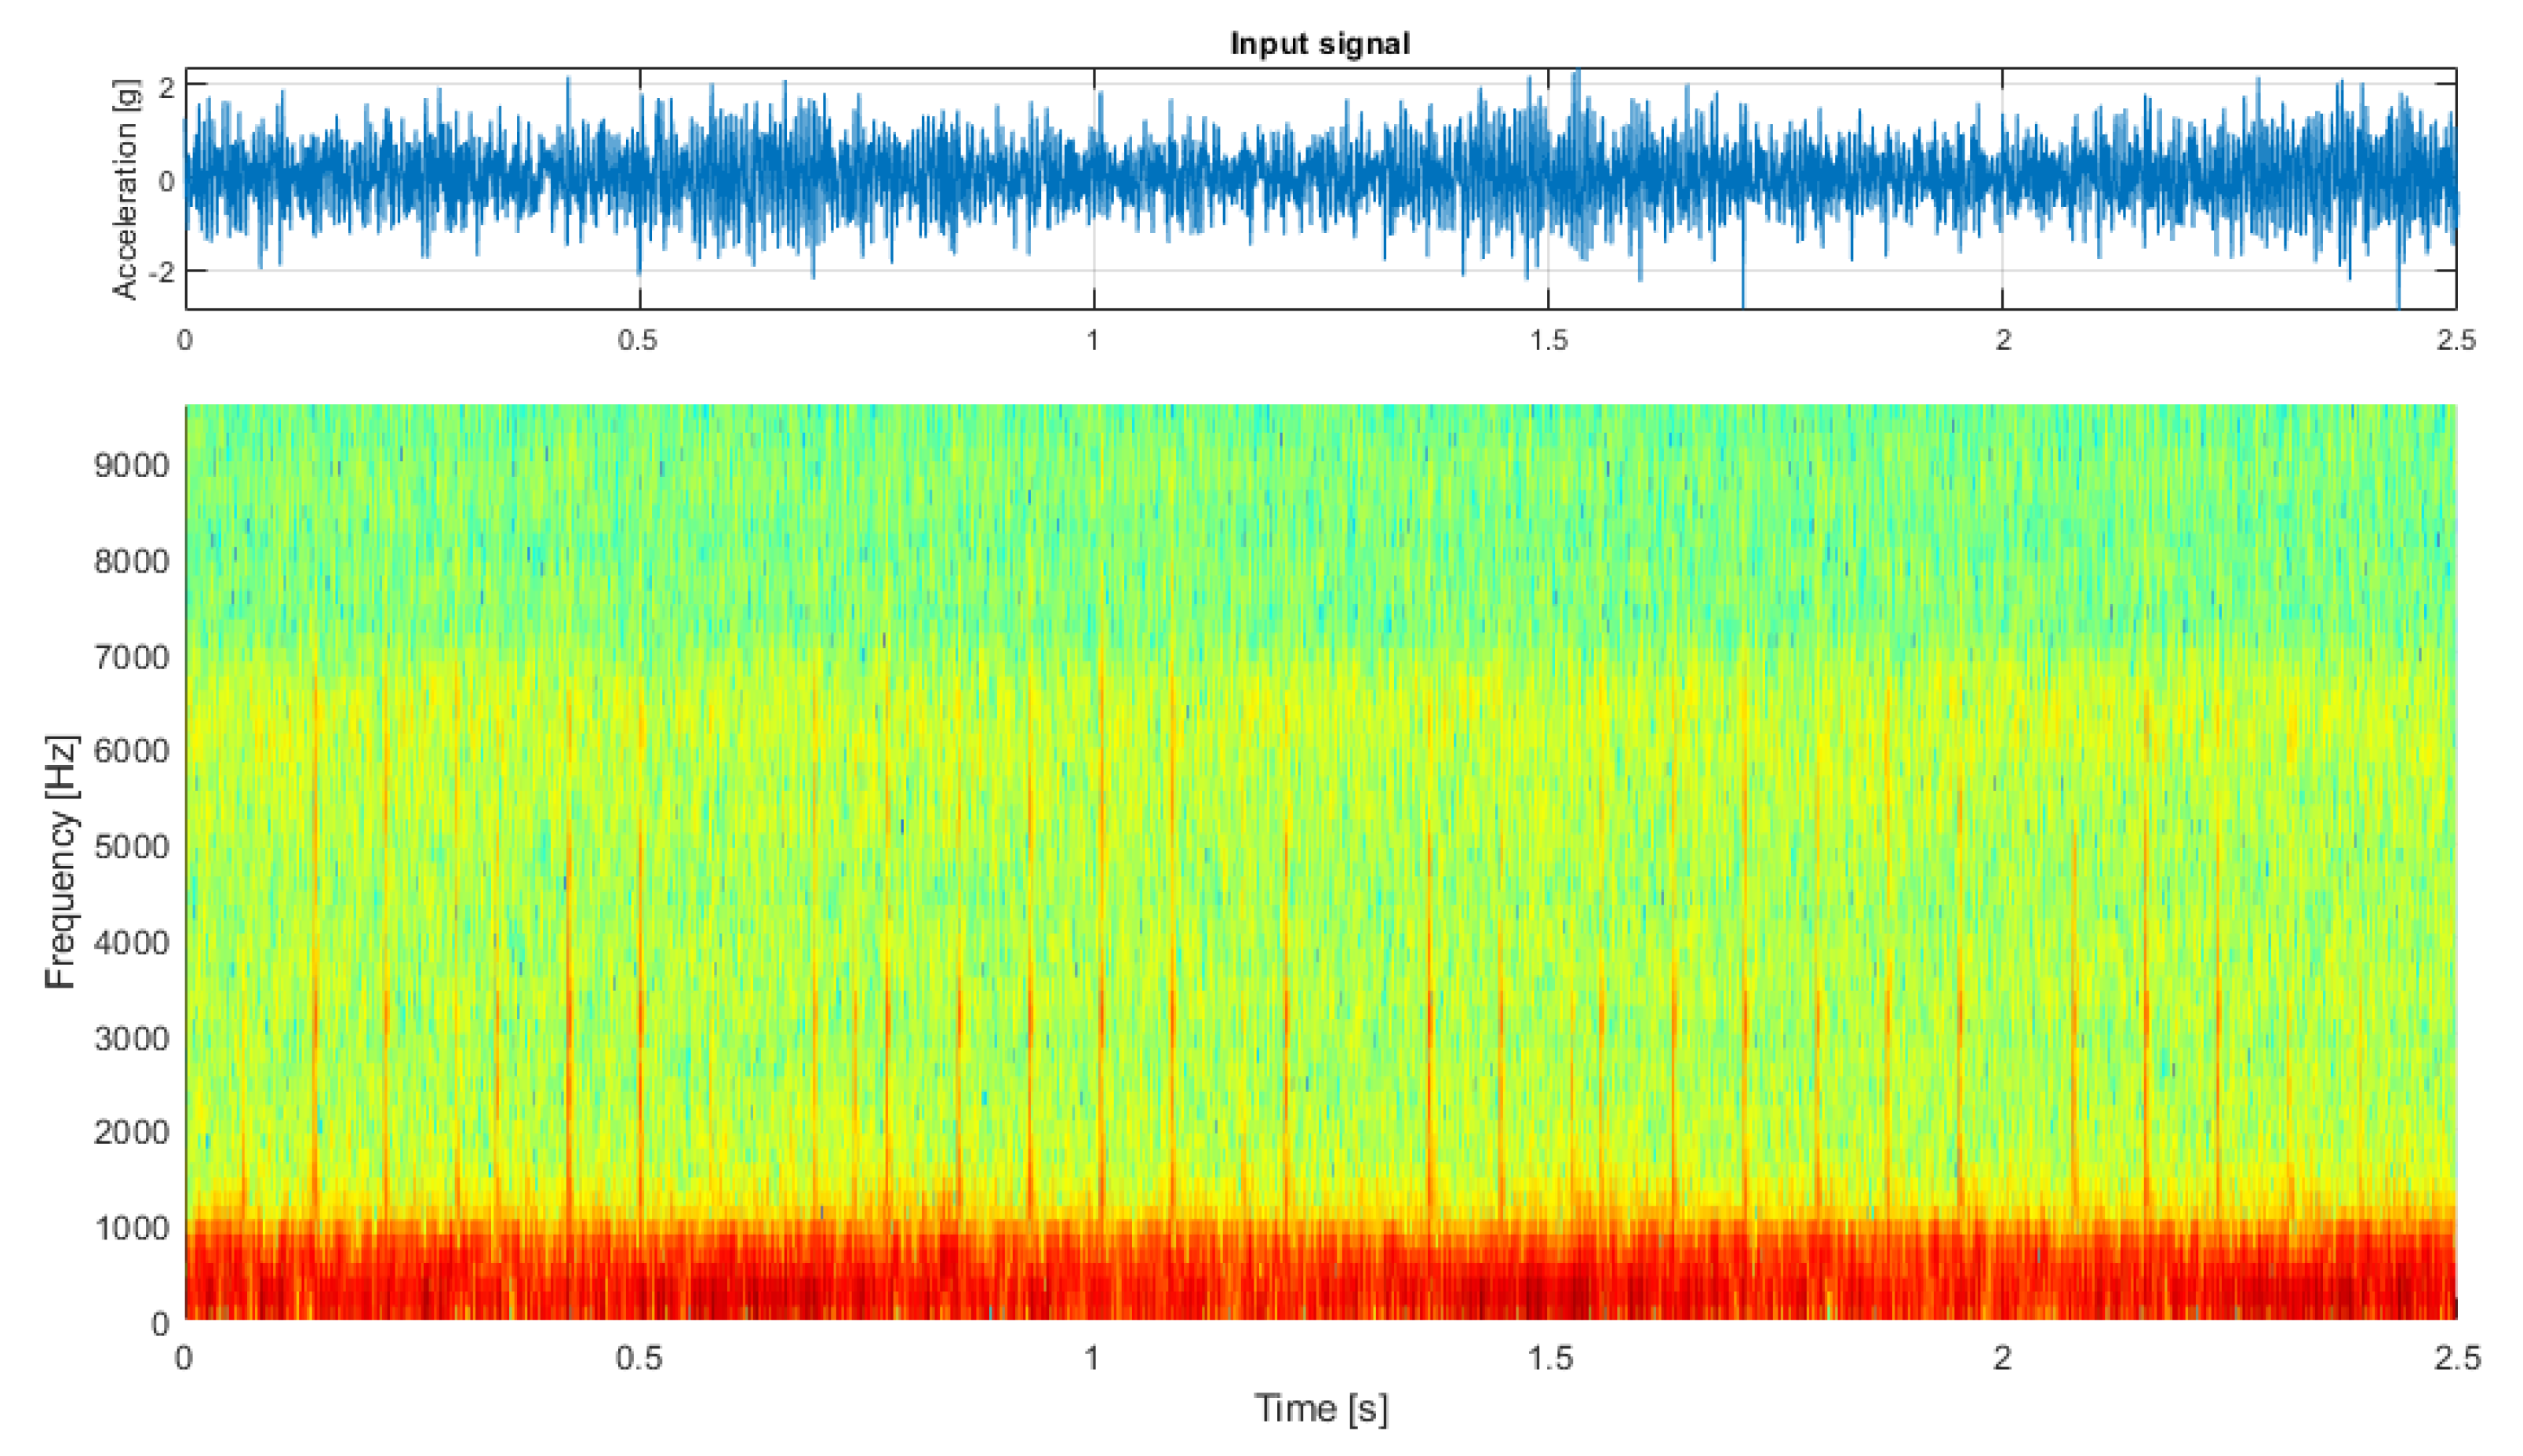
Task: Click the 4000 frequency tick label
Action: coord(131,942)
